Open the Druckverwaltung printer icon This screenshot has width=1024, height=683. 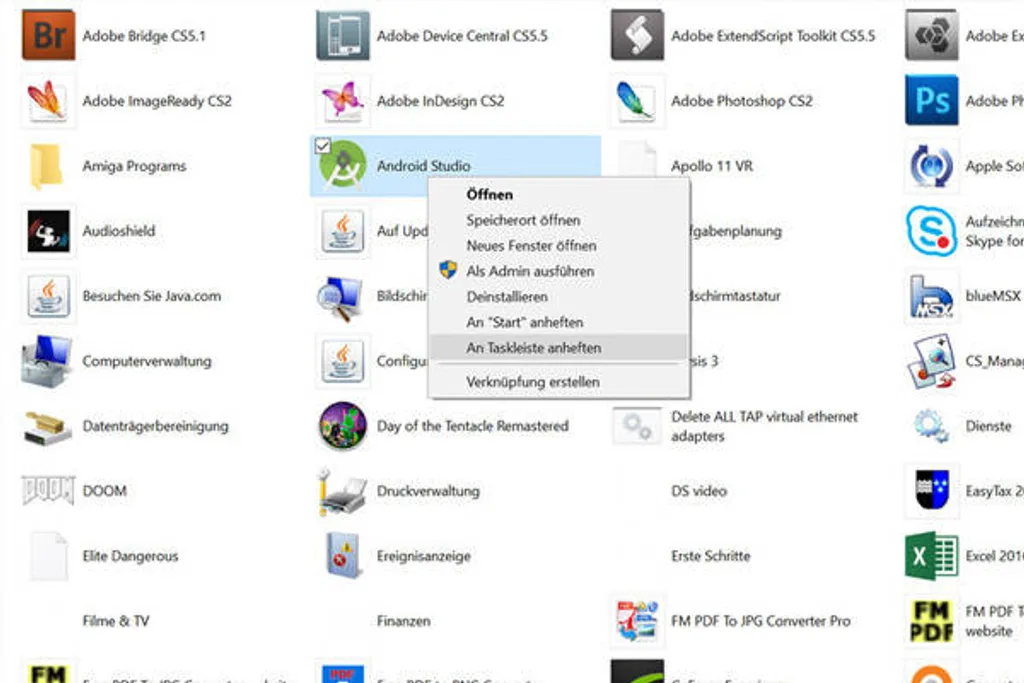coord(342,491)
